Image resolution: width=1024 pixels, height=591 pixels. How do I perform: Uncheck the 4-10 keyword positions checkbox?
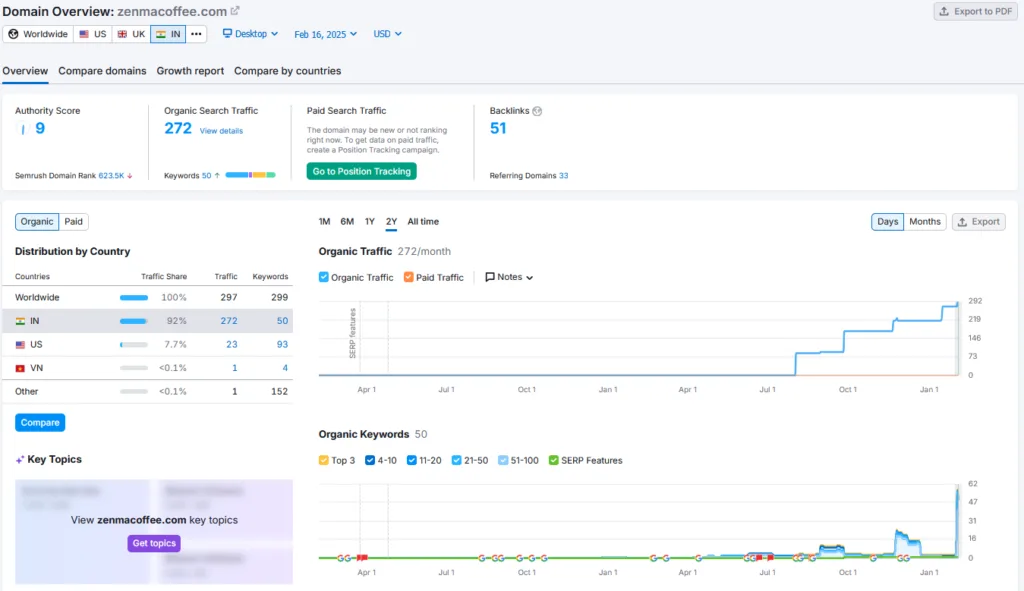(x=370, y=460)
